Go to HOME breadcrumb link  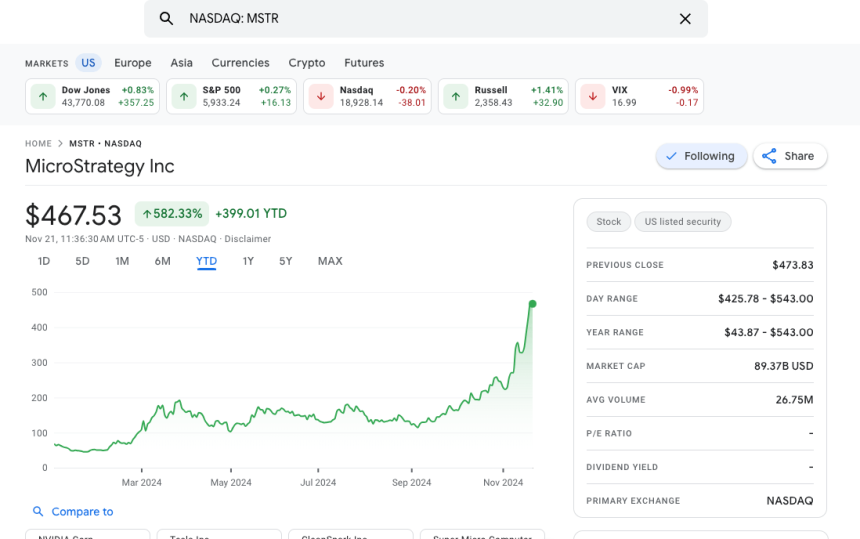coord(38,143)
